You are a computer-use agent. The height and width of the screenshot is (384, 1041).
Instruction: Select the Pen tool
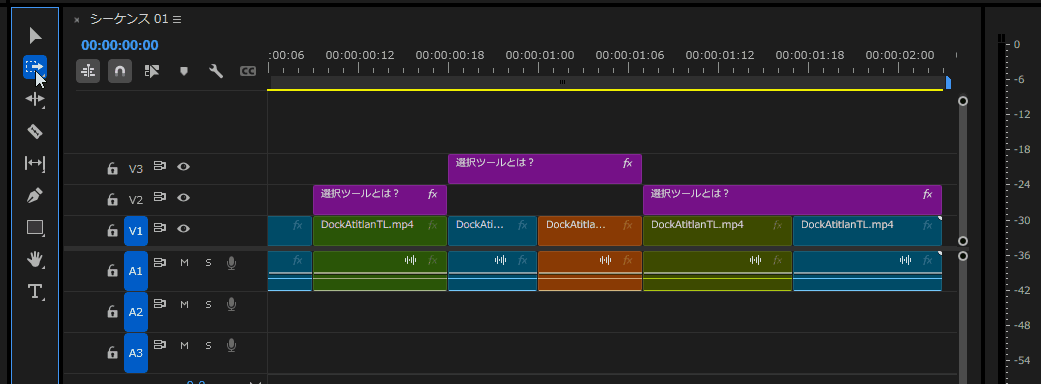35,195
